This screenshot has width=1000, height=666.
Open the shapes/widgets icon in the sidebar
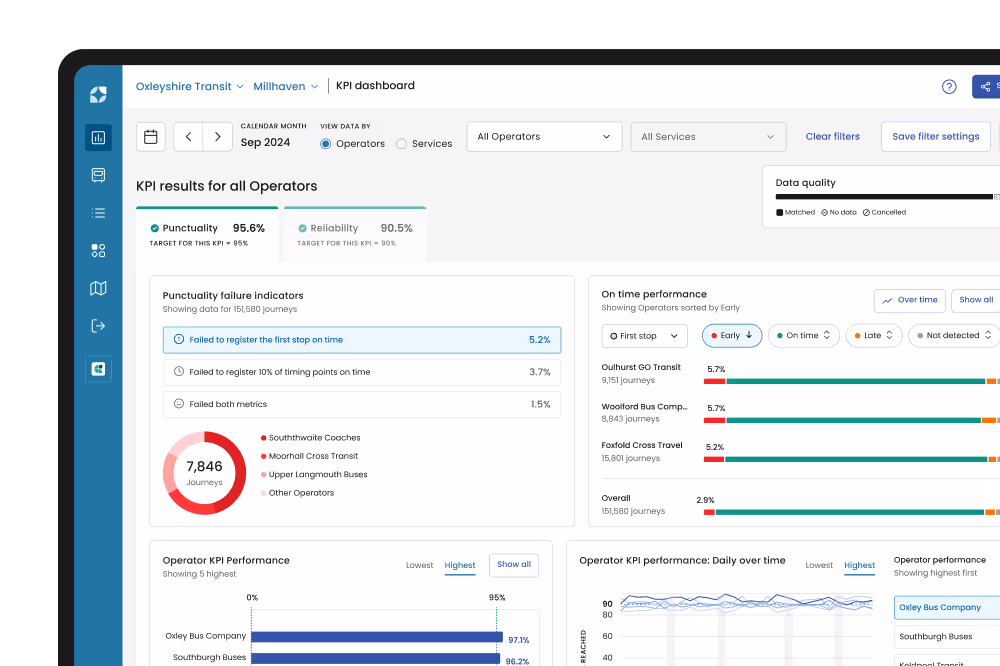pyautogui.click(x=98, y=251)
